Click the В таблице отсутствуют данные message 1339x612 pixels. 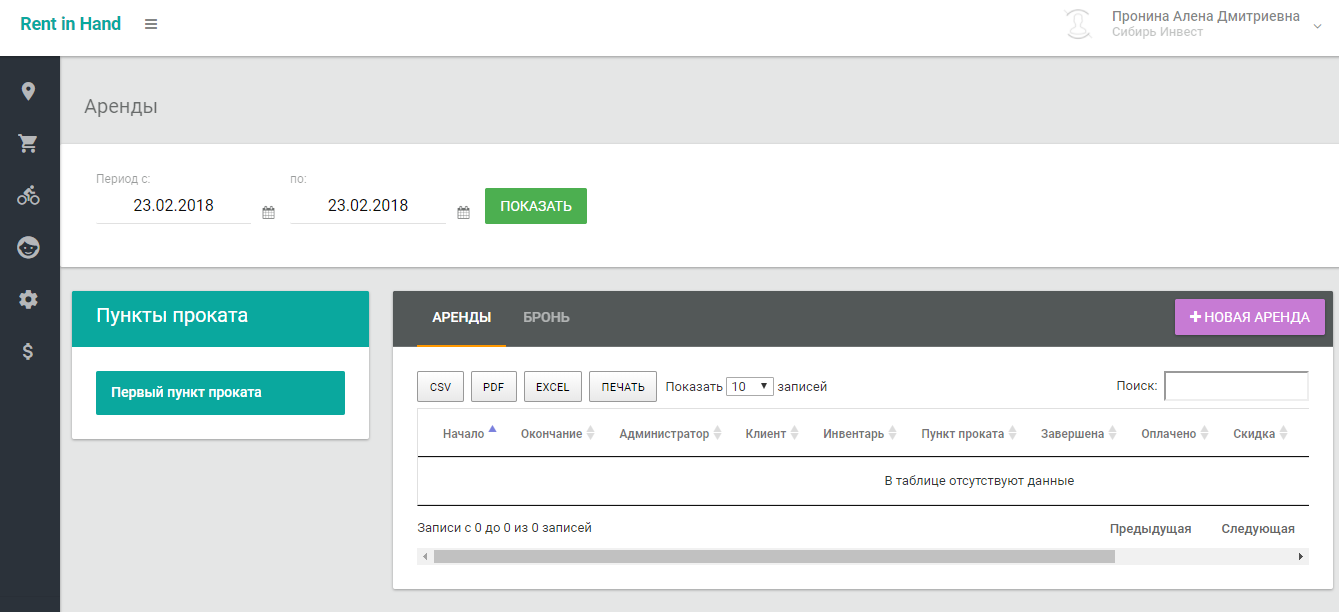(979, 481)
